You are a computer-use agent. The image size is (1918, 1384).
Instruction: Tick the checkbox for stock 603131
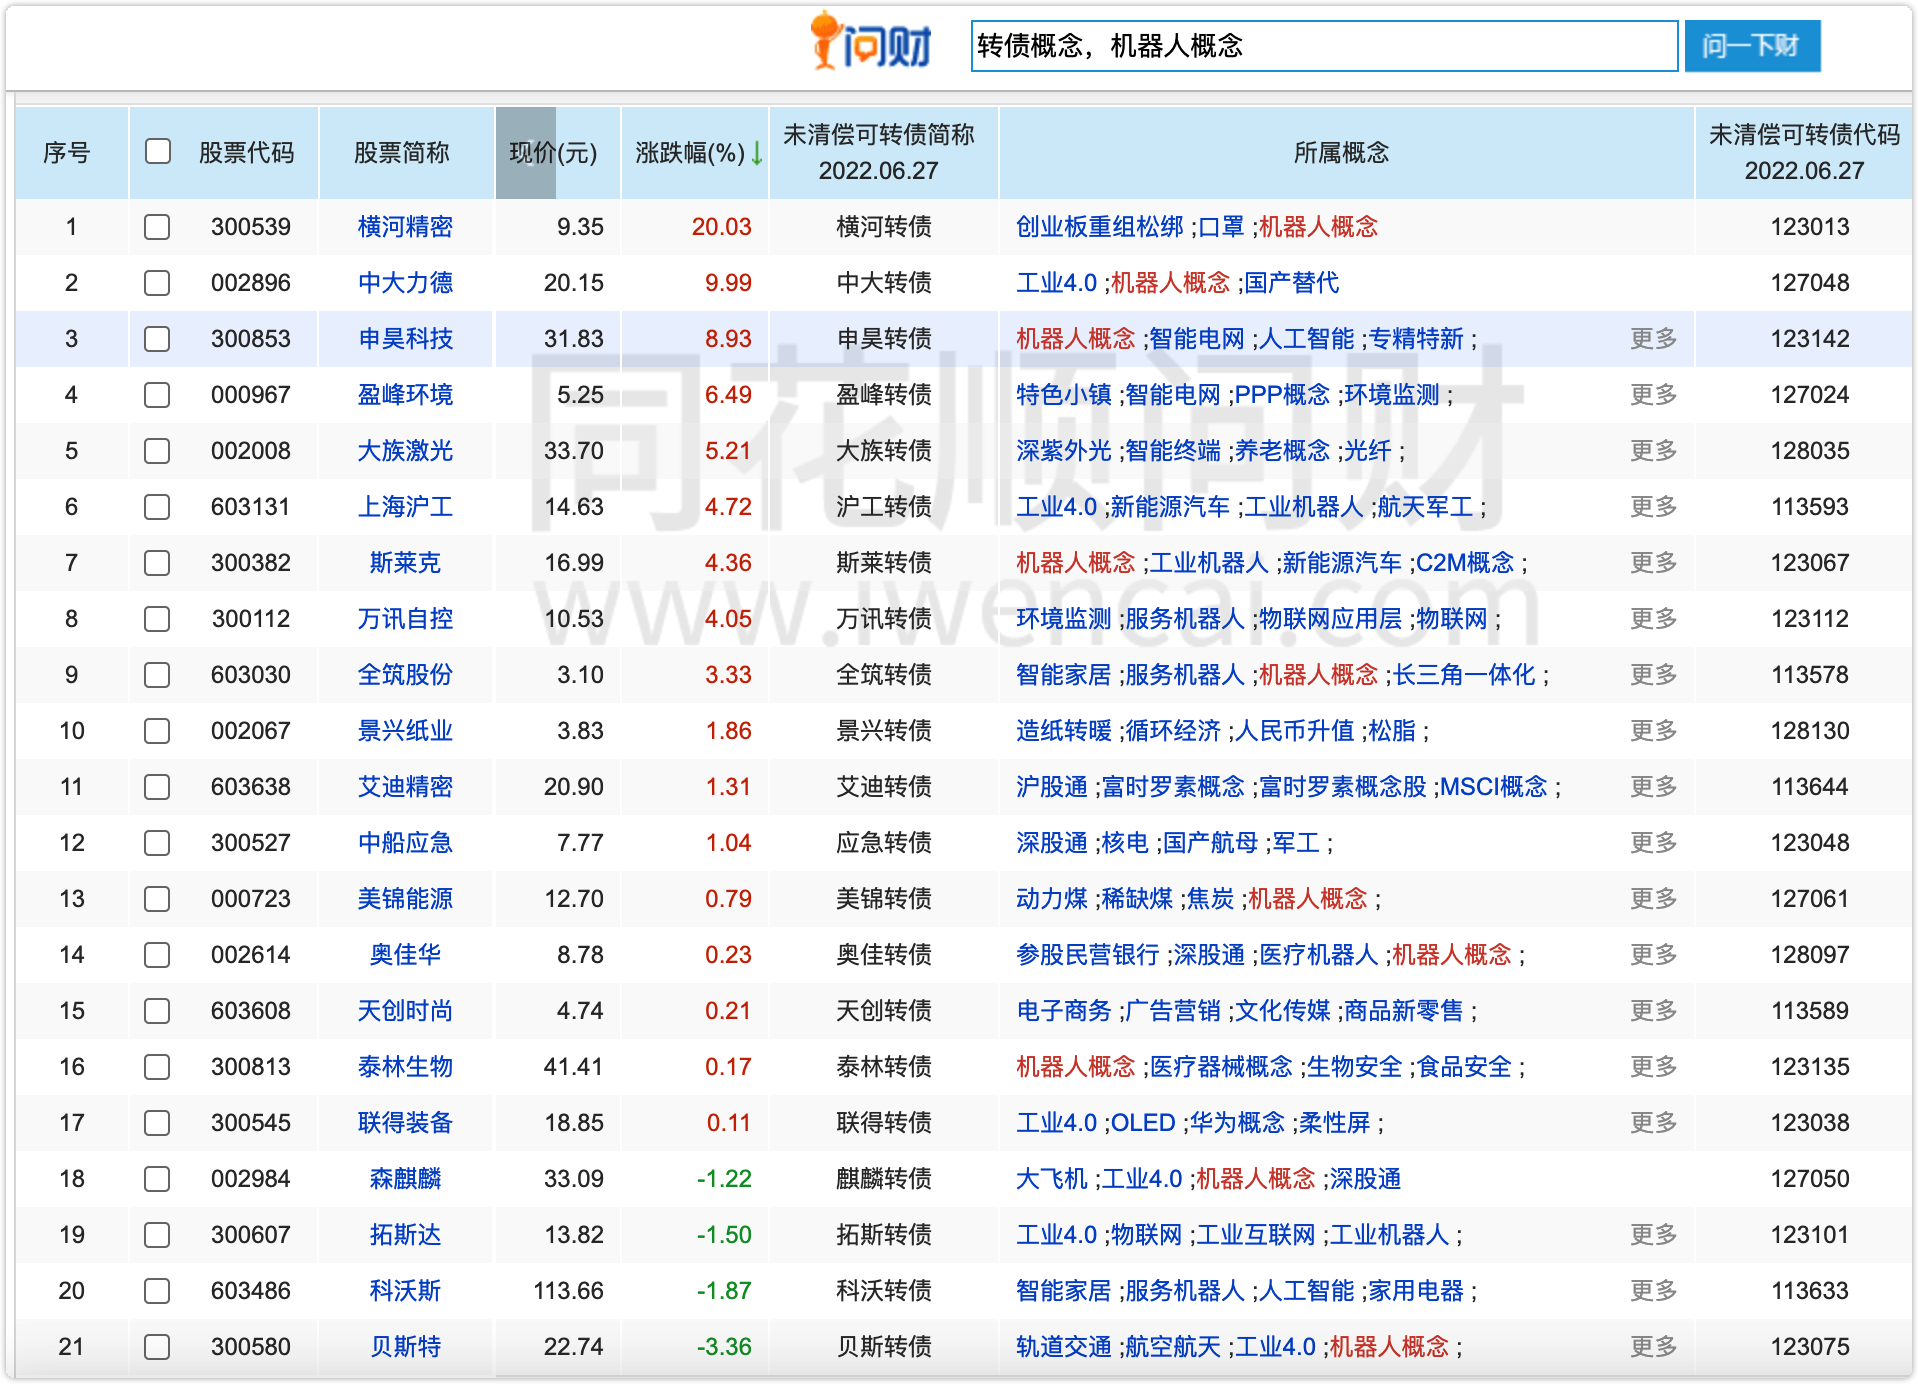pos(157,507)
